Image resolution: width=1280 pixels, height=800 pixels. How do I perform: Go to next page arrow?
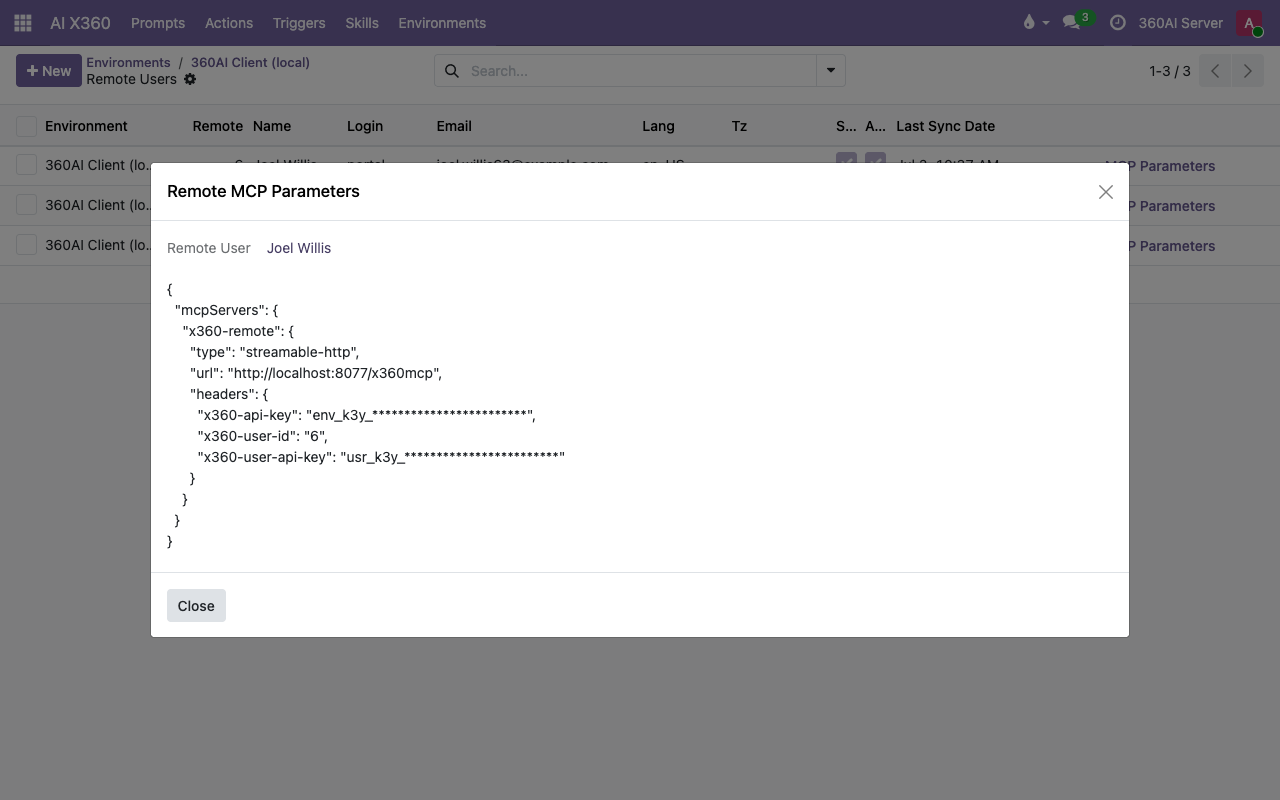pos(1247,71)
